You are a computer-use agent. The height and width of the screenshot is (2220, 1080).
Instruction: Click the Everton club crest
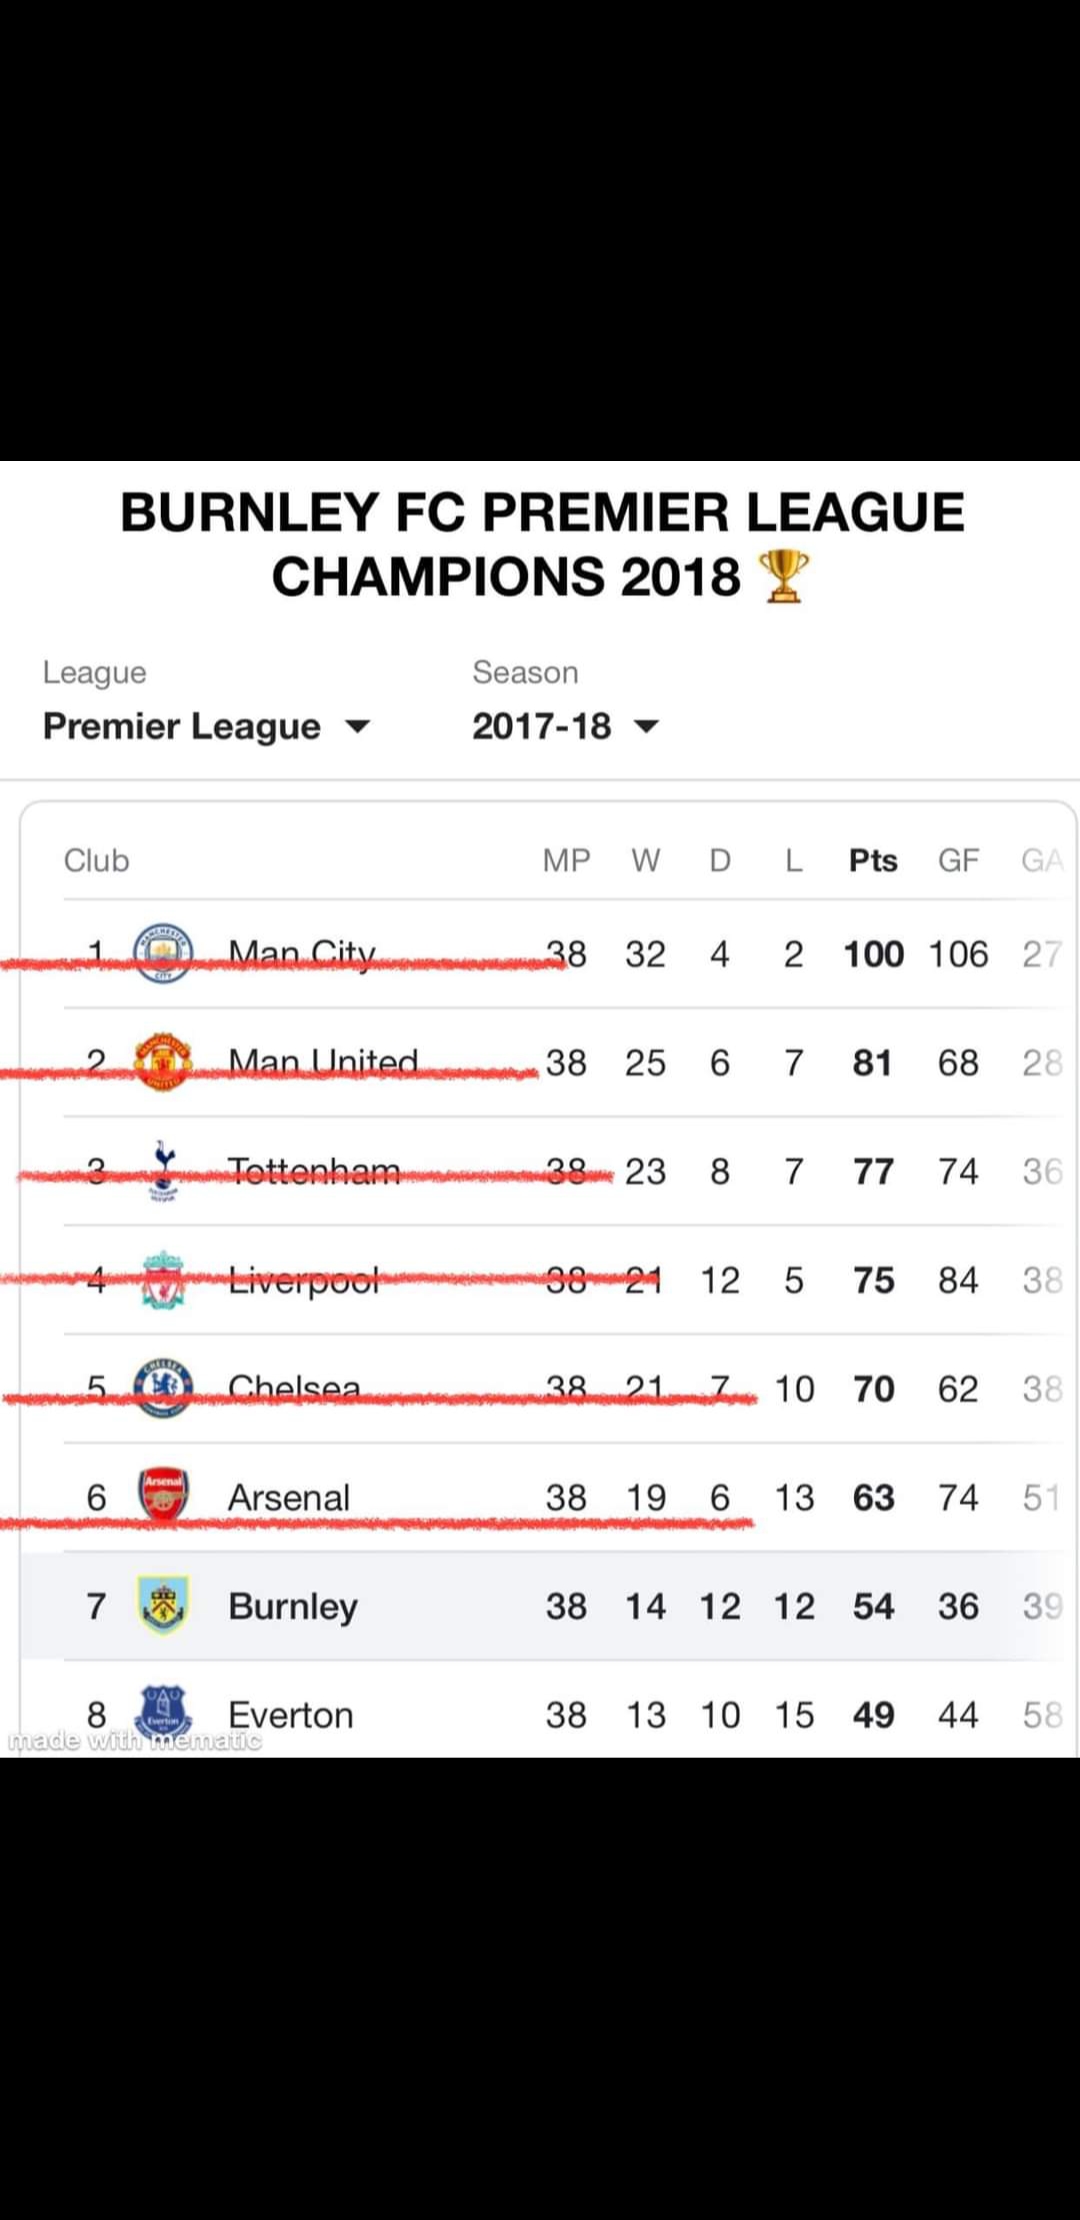click(x=163, y=1713)
